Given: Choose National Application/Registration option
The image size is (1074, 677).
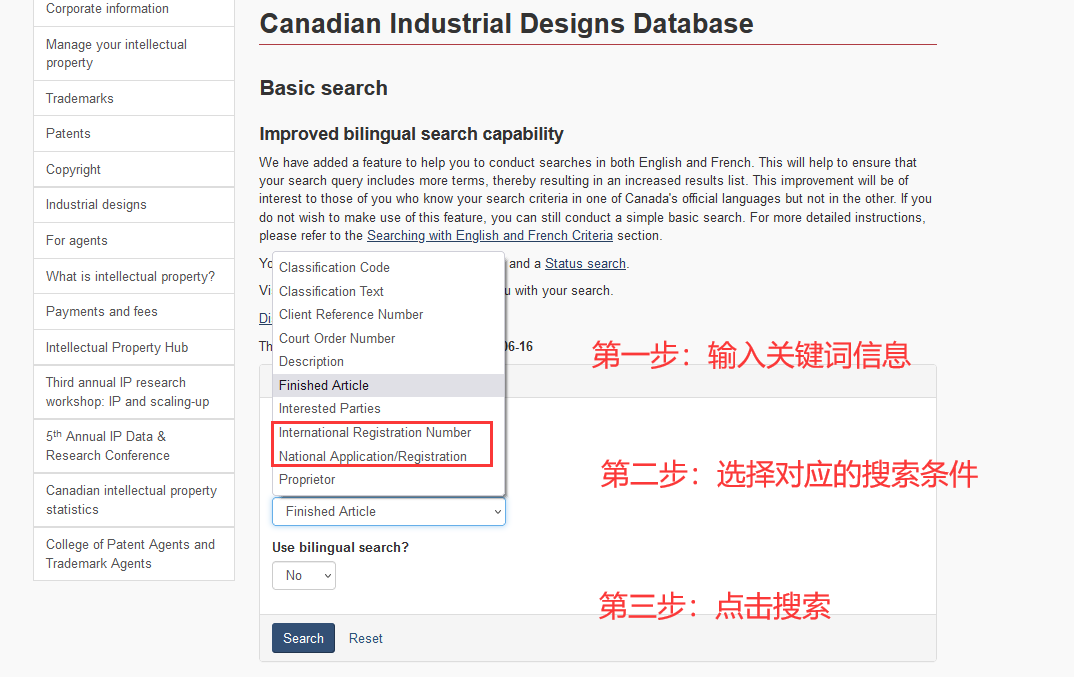Looking at the screenshot, I should coord(373,456).
